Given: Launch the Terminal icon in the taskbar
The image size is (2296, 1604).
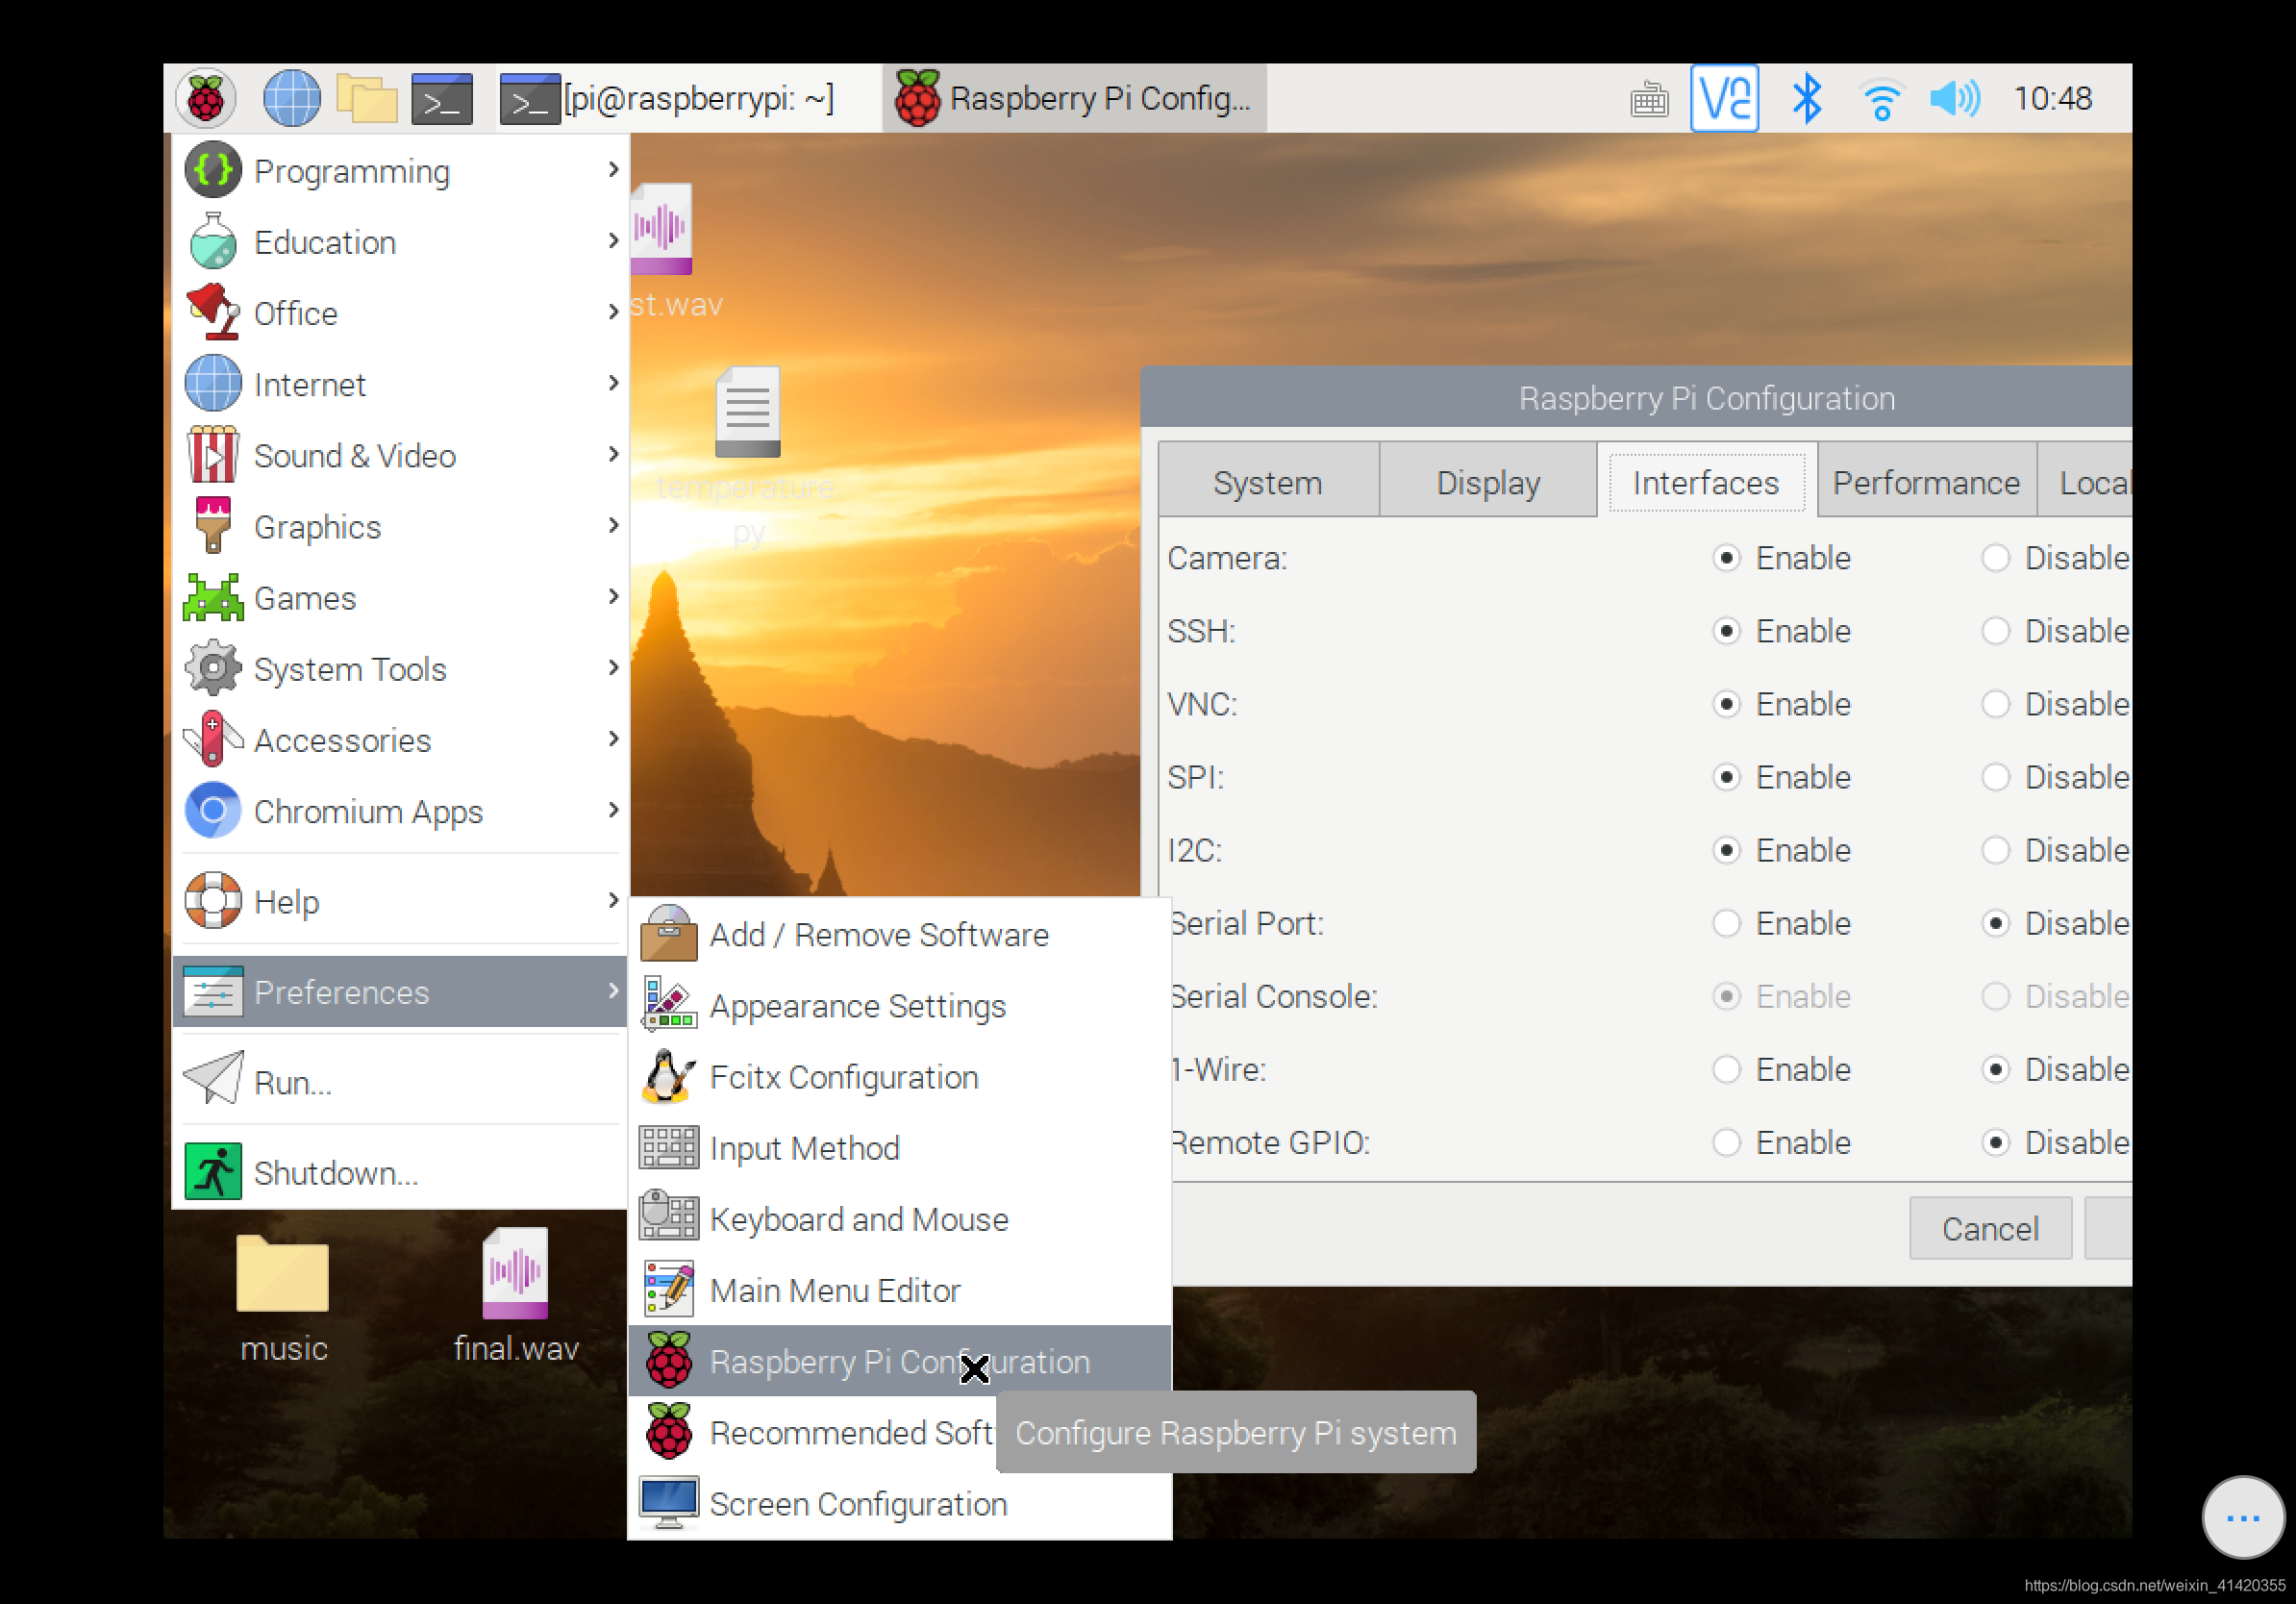Looking at the screenshot, I should (x=442, y=98).
